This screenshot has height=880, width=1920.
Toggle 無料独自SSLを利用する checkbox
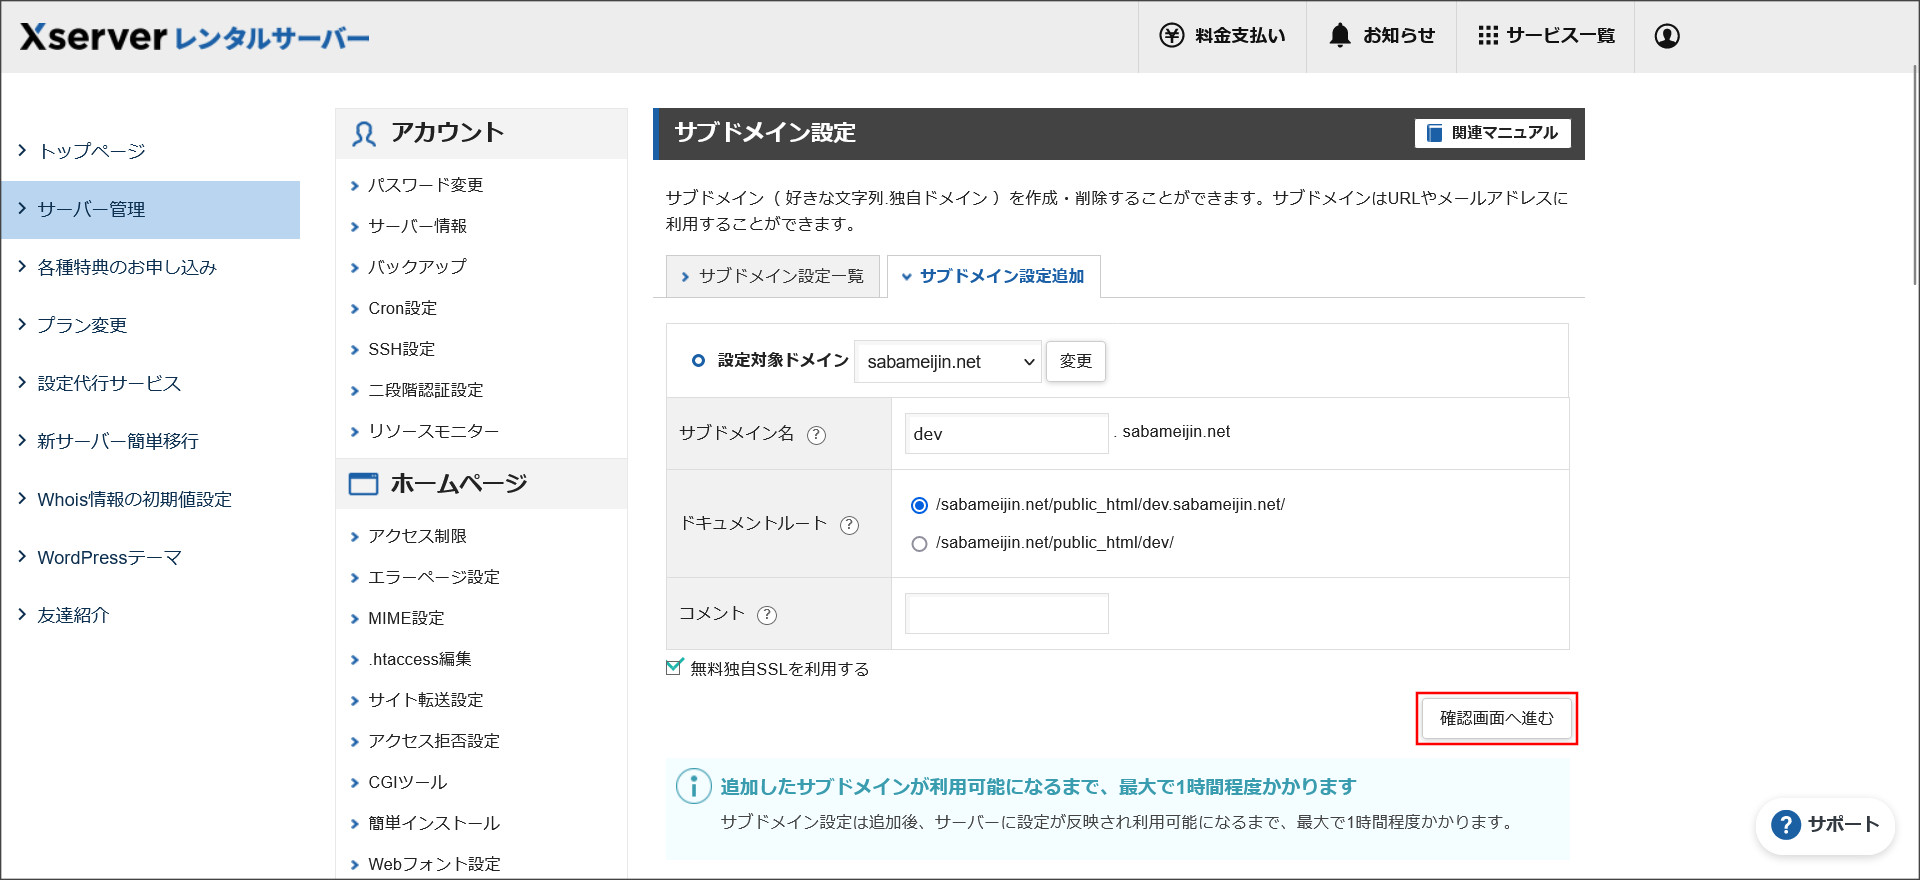pos(674,667)
